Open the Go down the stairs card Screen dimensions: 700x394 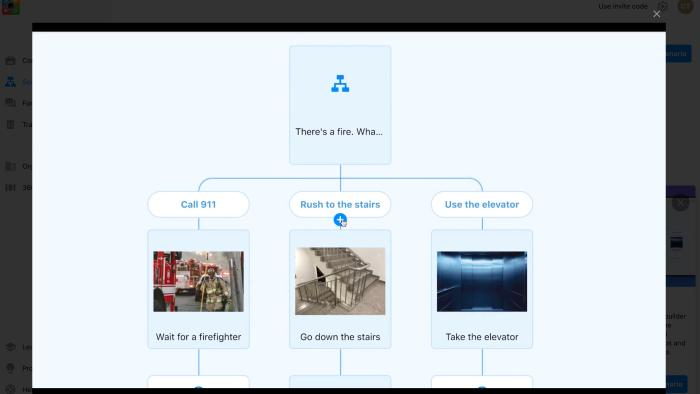(340, 289)
